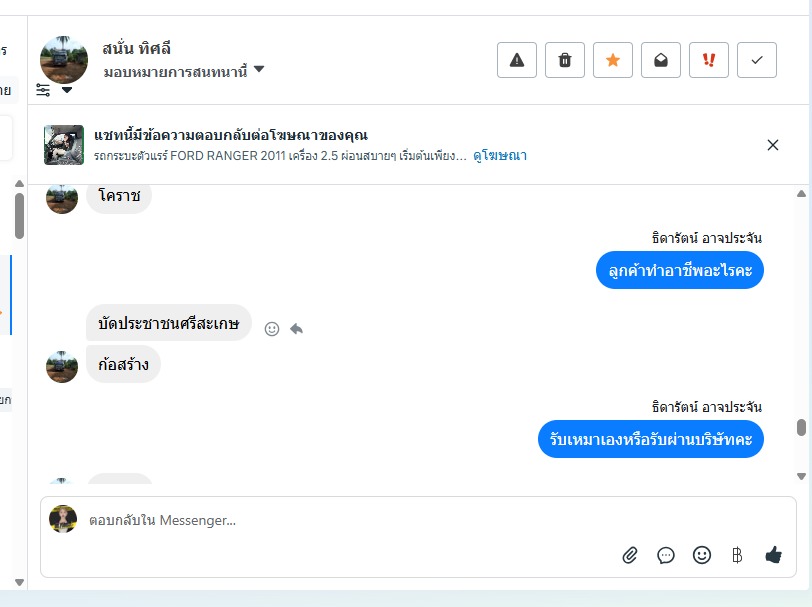Mark conversation done with checkmark button
812x607 pixels.
tap(757, 60)
